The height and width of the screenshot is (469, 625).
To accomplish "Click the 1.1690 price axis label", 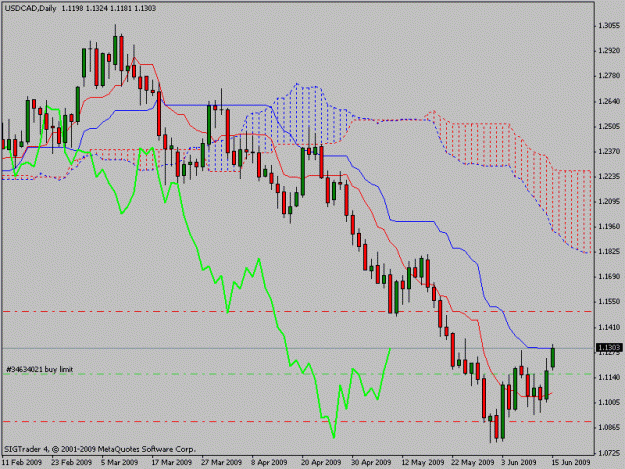I will [609, 276].
